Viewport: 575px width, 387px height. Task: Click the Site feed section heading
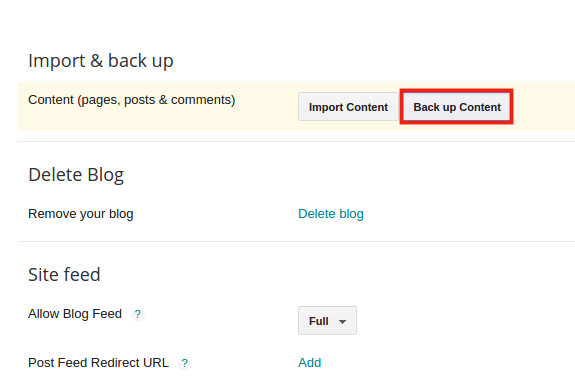64,274
